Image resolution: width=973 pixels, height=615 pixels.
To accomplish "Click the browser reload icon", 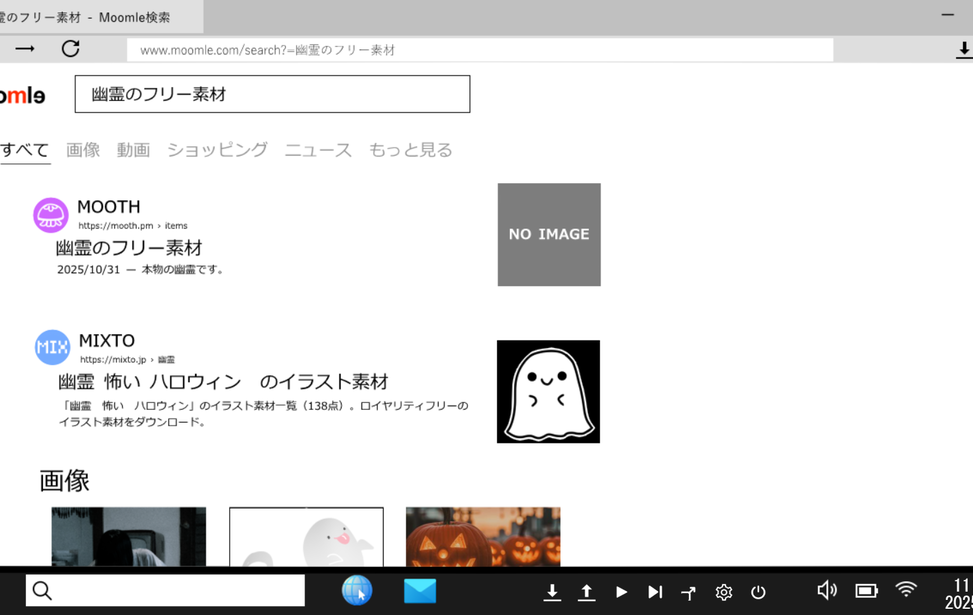I will coord(70,49).
